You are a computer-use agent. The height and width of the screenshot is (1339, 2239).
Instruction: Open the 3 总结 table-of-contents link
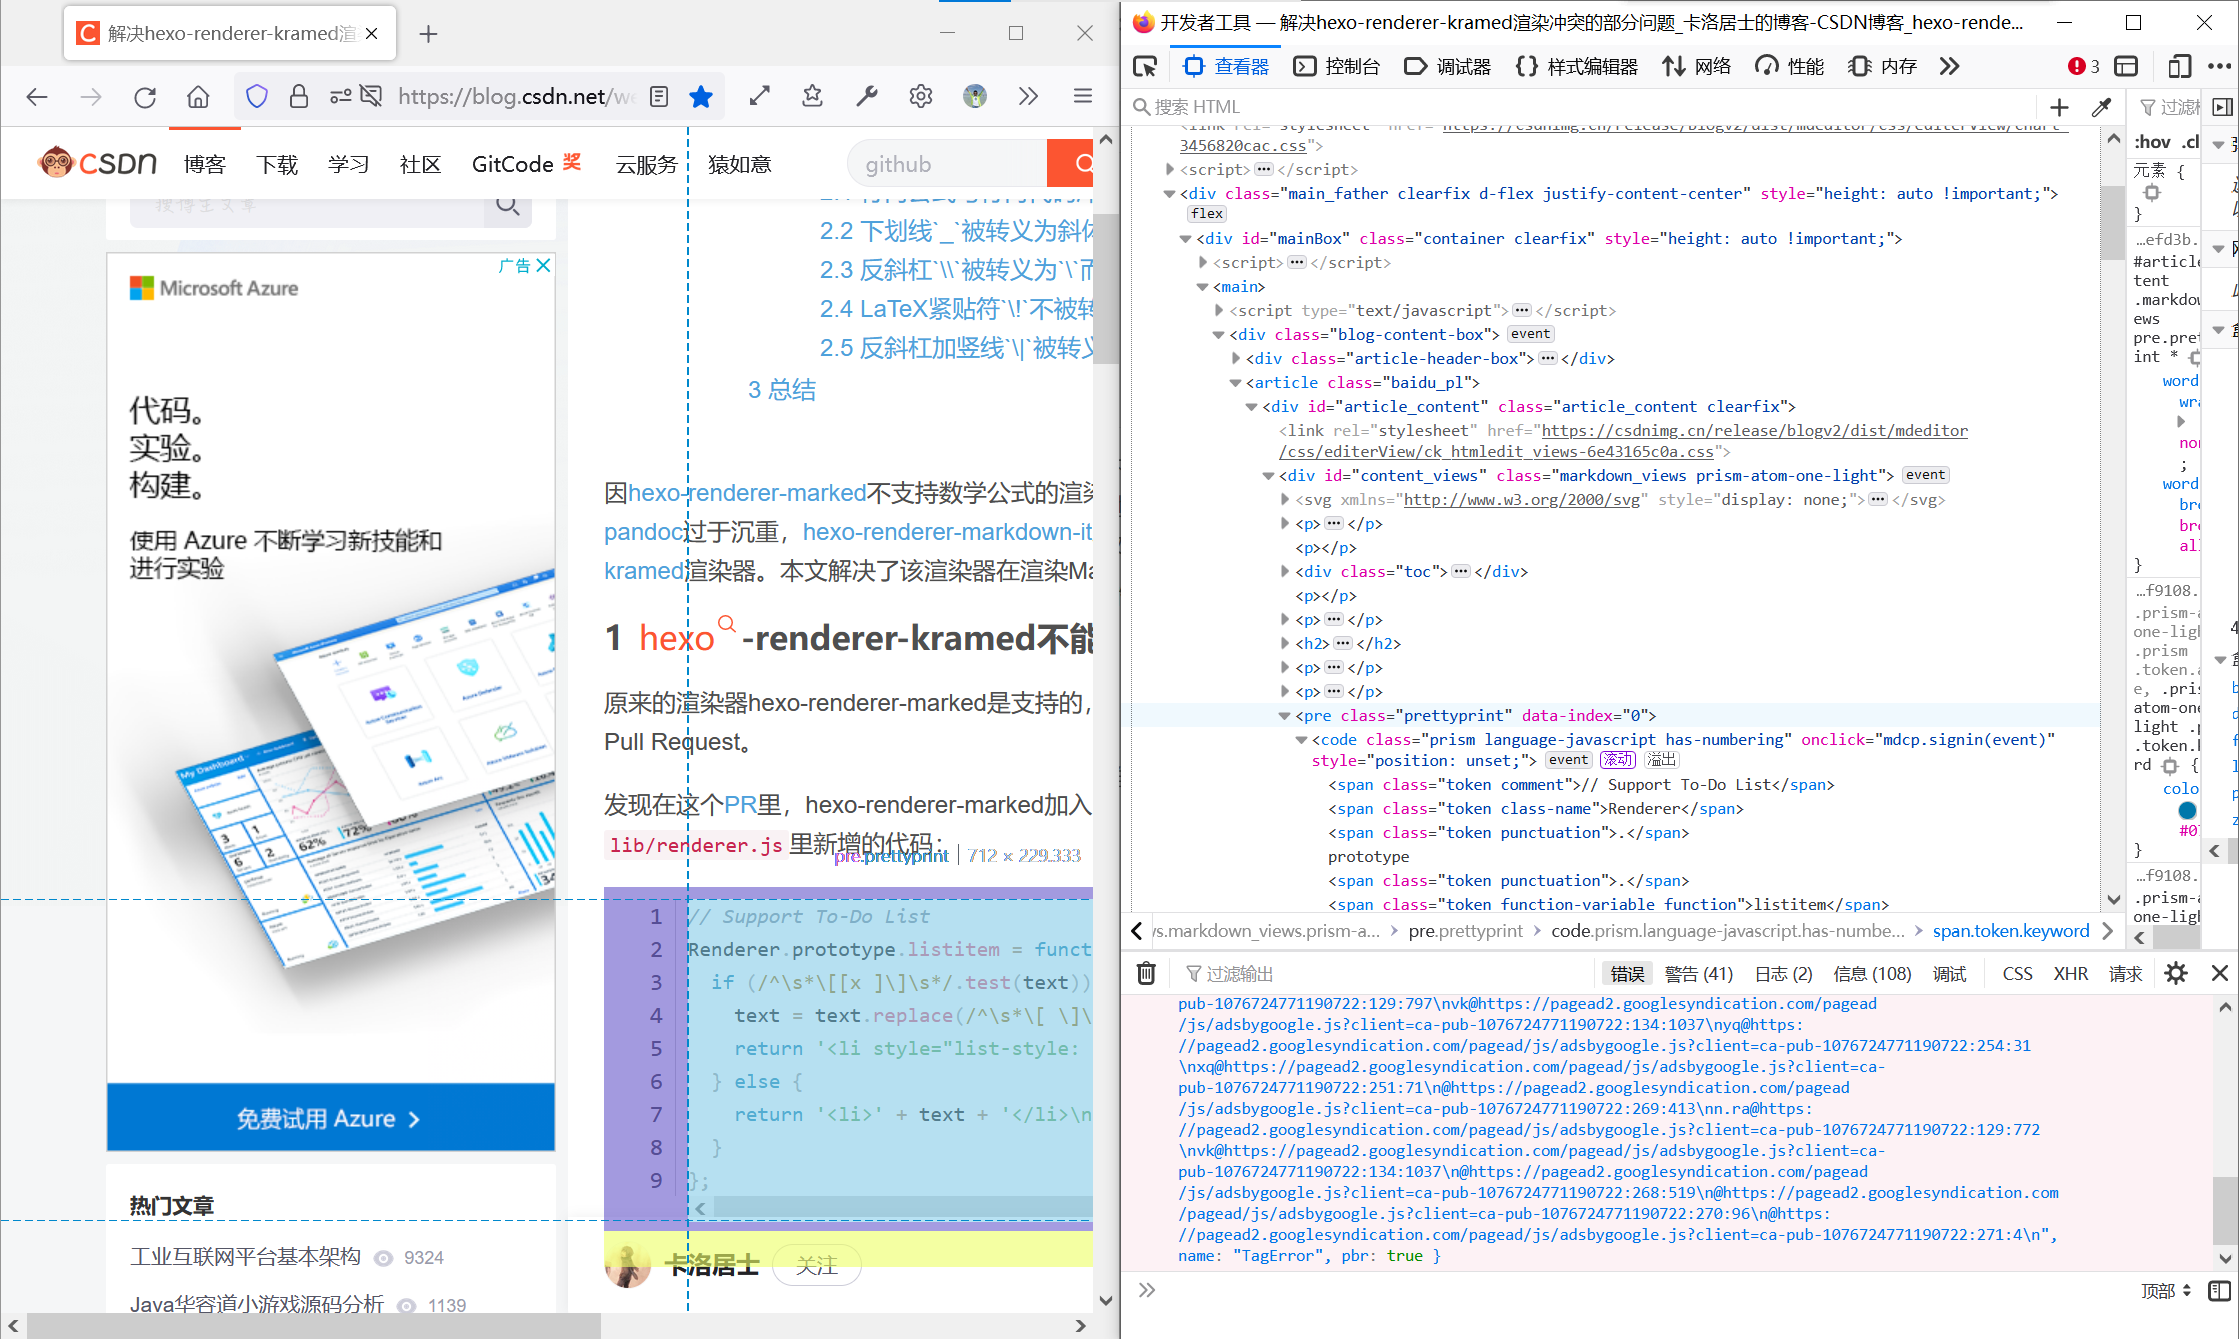pyautogui.click(x=782, y=390)
